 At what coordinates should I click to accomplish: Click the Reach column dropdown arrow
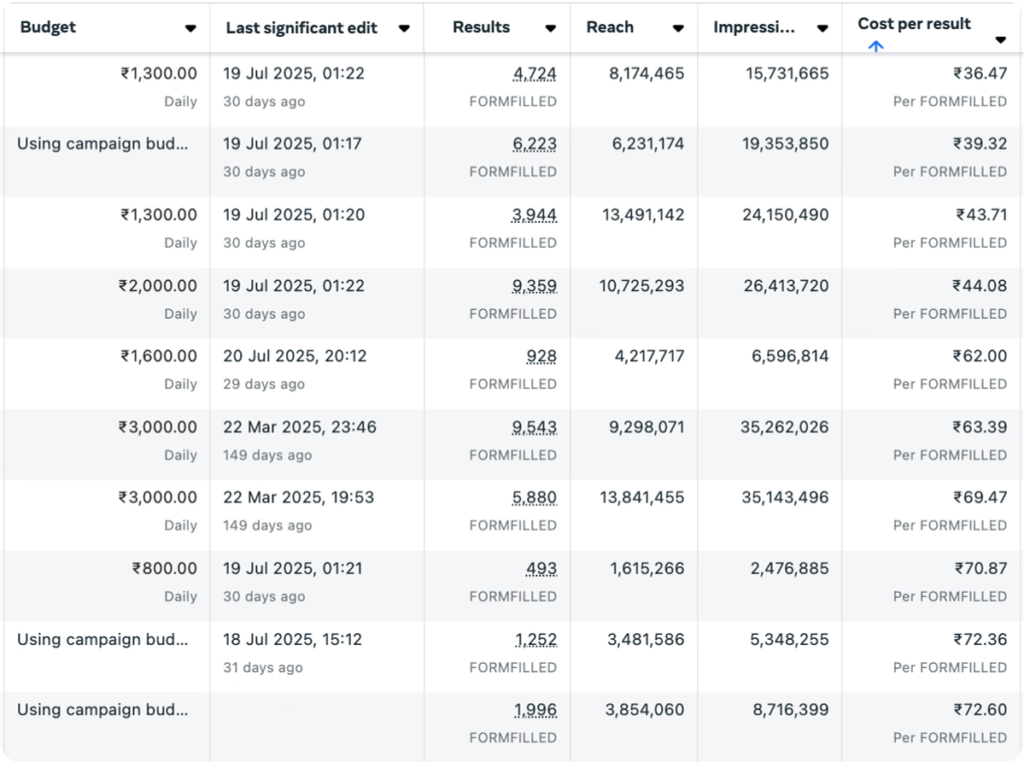tap(678, 29)
